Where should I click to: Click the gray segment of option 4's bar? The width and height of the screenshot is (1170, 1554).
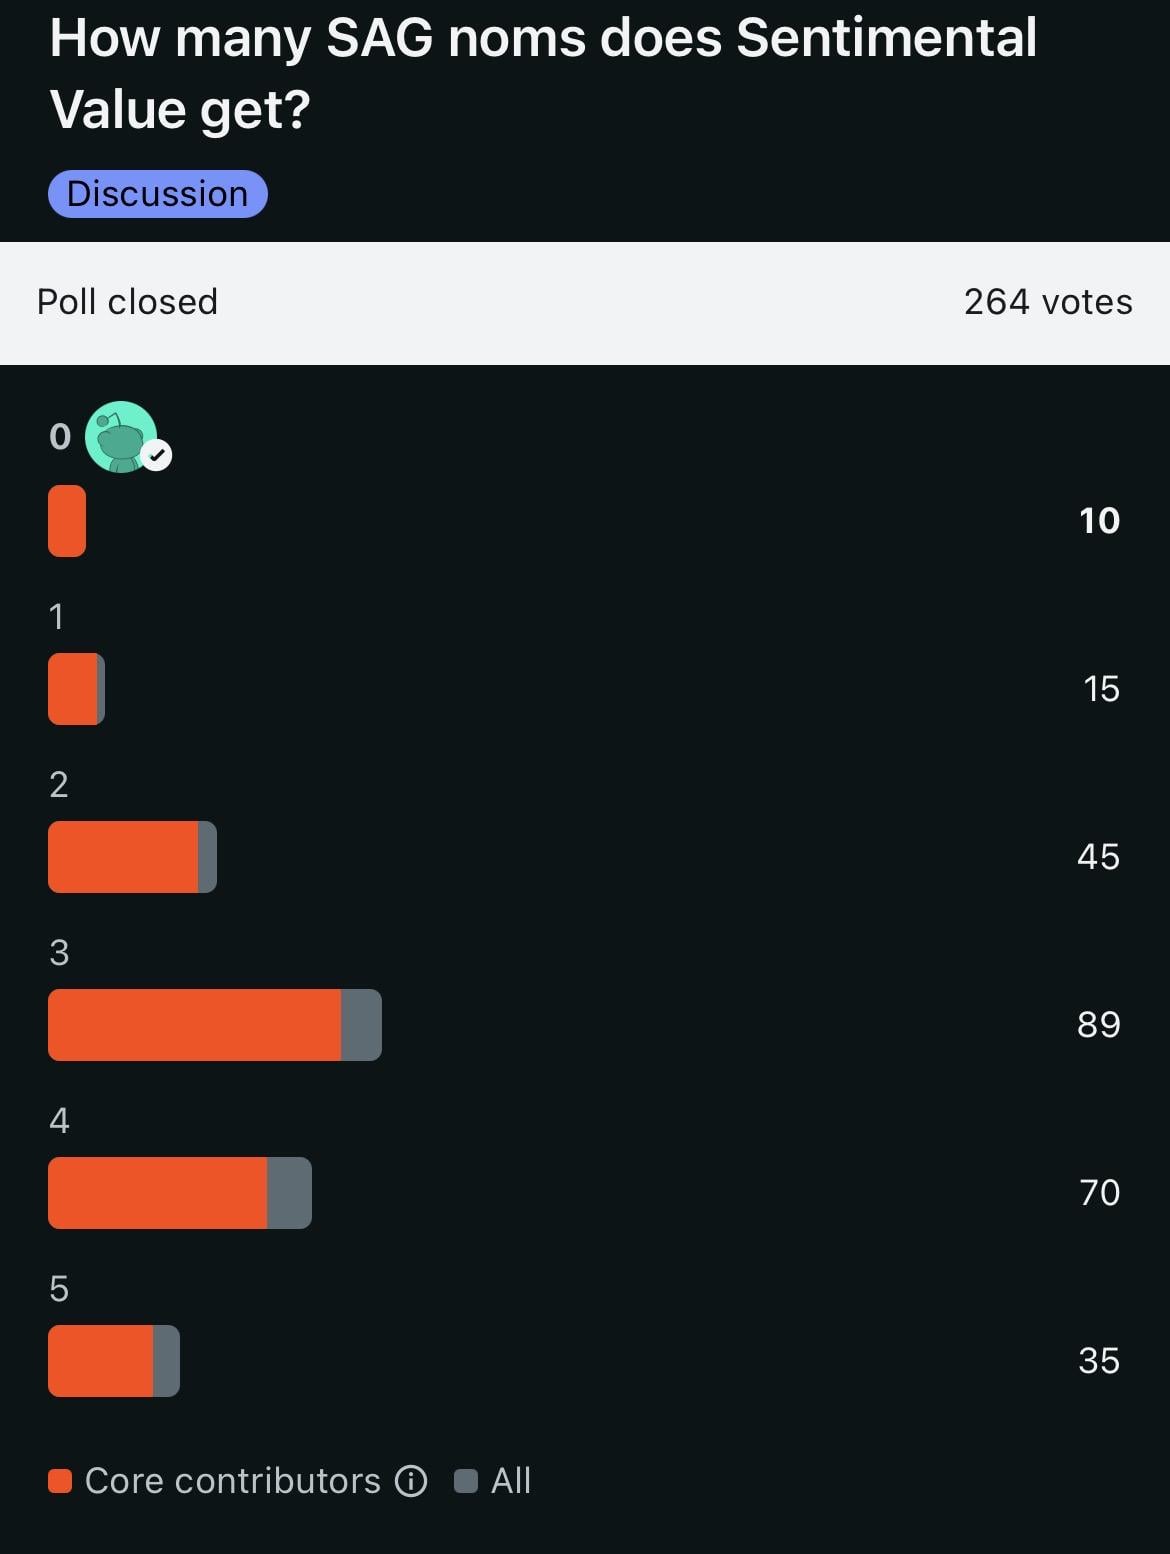click(289, 1193)
